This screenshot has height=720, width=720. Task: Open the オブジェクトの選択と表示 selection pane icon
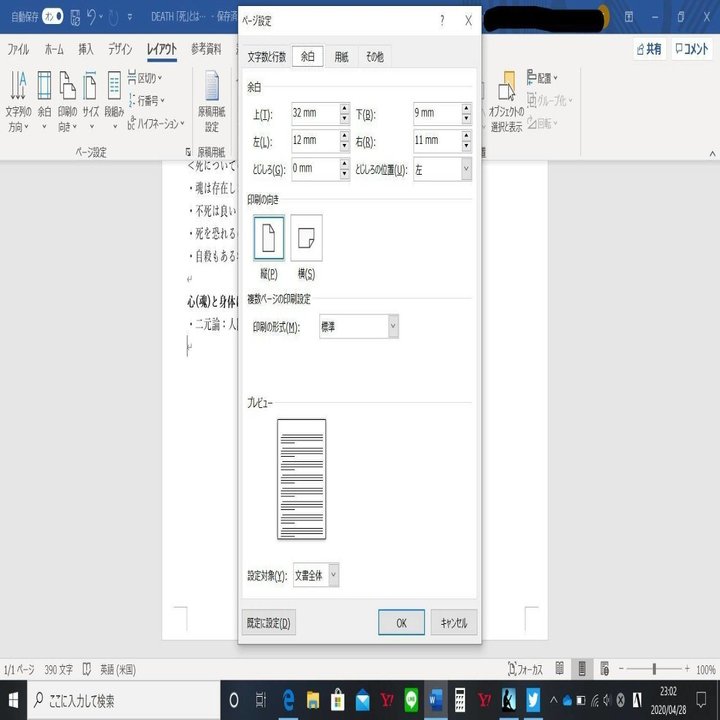click(506, 101)
